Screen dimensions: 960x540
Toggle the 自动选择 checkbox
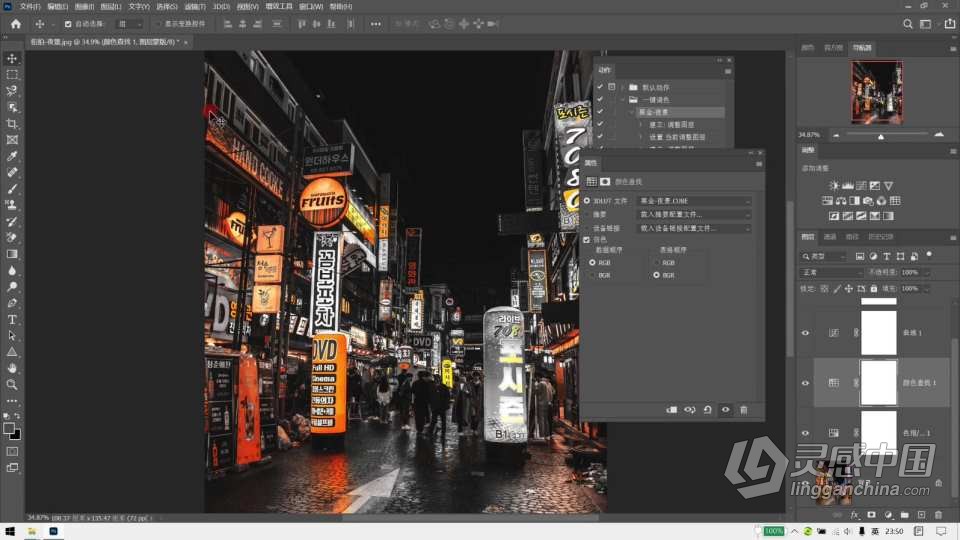(68, 24)
